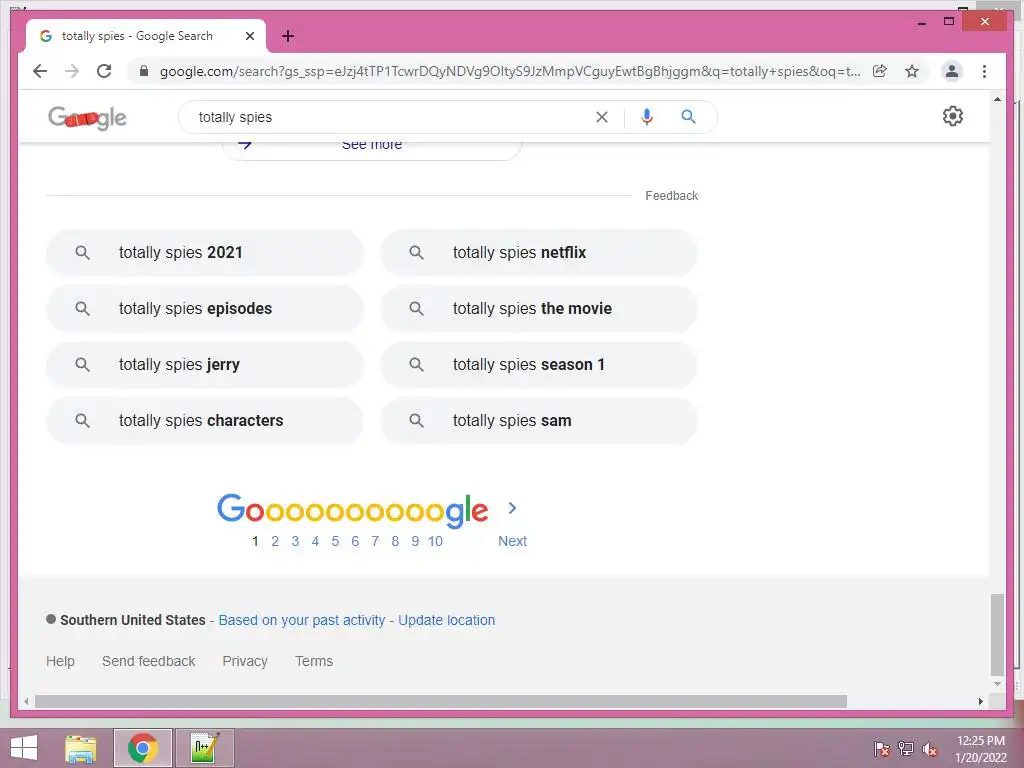Click the Action Center flag tray icon
This screenshot has width=1024, height=768.
pyautogui.click(x=882, y=749)
